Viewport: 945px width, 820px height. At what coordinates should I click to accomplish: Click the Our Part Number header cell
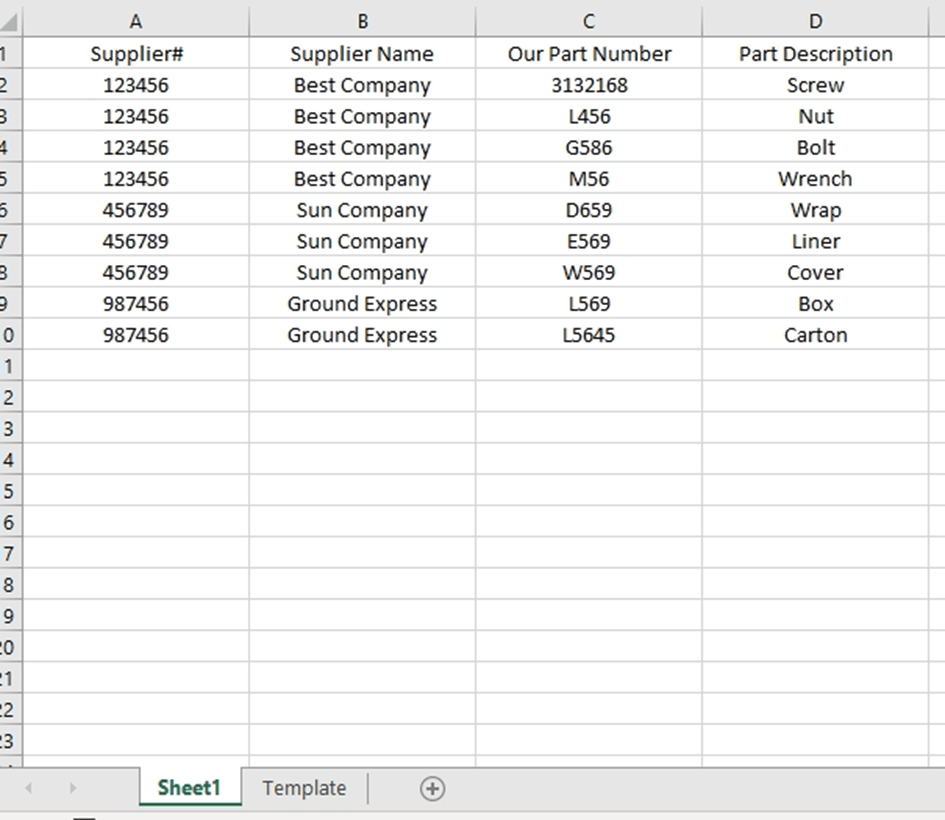point(588,54)
